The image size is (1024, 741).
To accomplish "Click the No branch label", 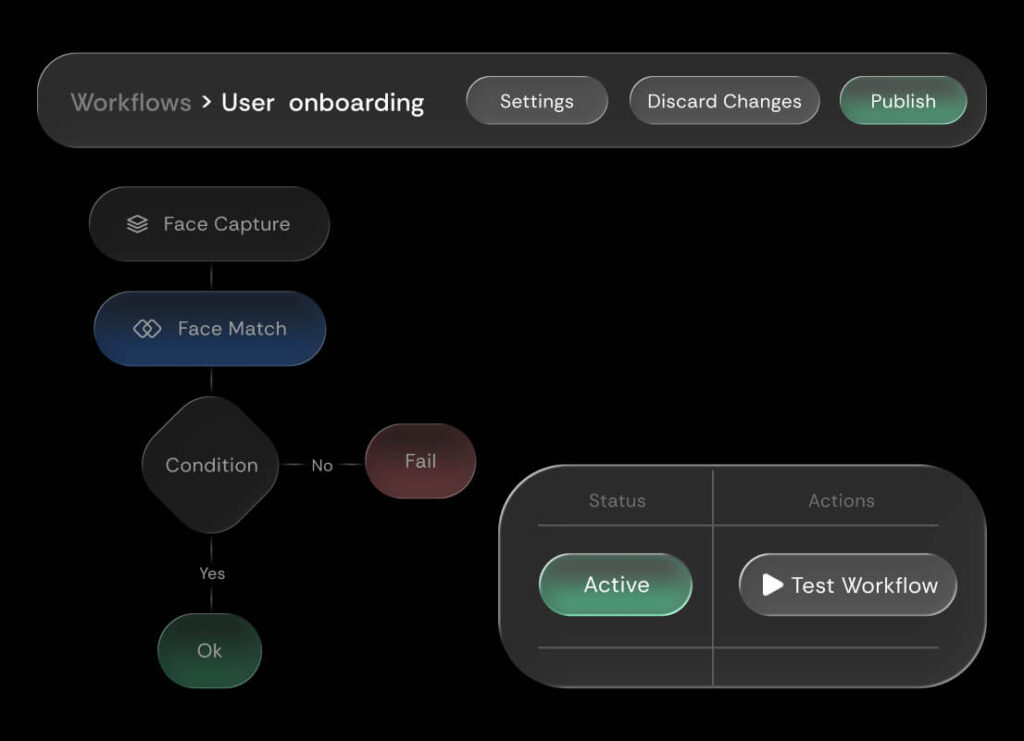I will point(322,466).
